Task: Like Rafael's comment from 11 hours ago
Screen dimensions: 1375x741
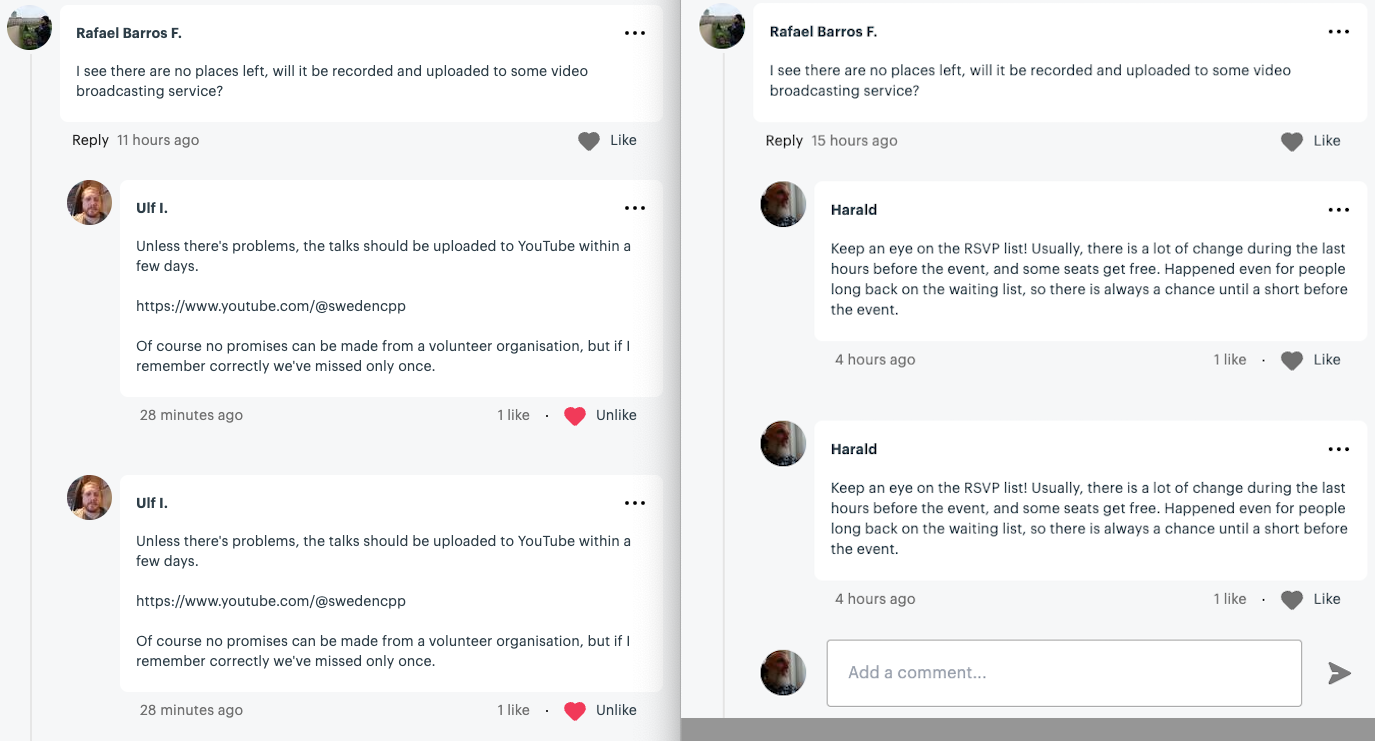Action: coord(589,141)
